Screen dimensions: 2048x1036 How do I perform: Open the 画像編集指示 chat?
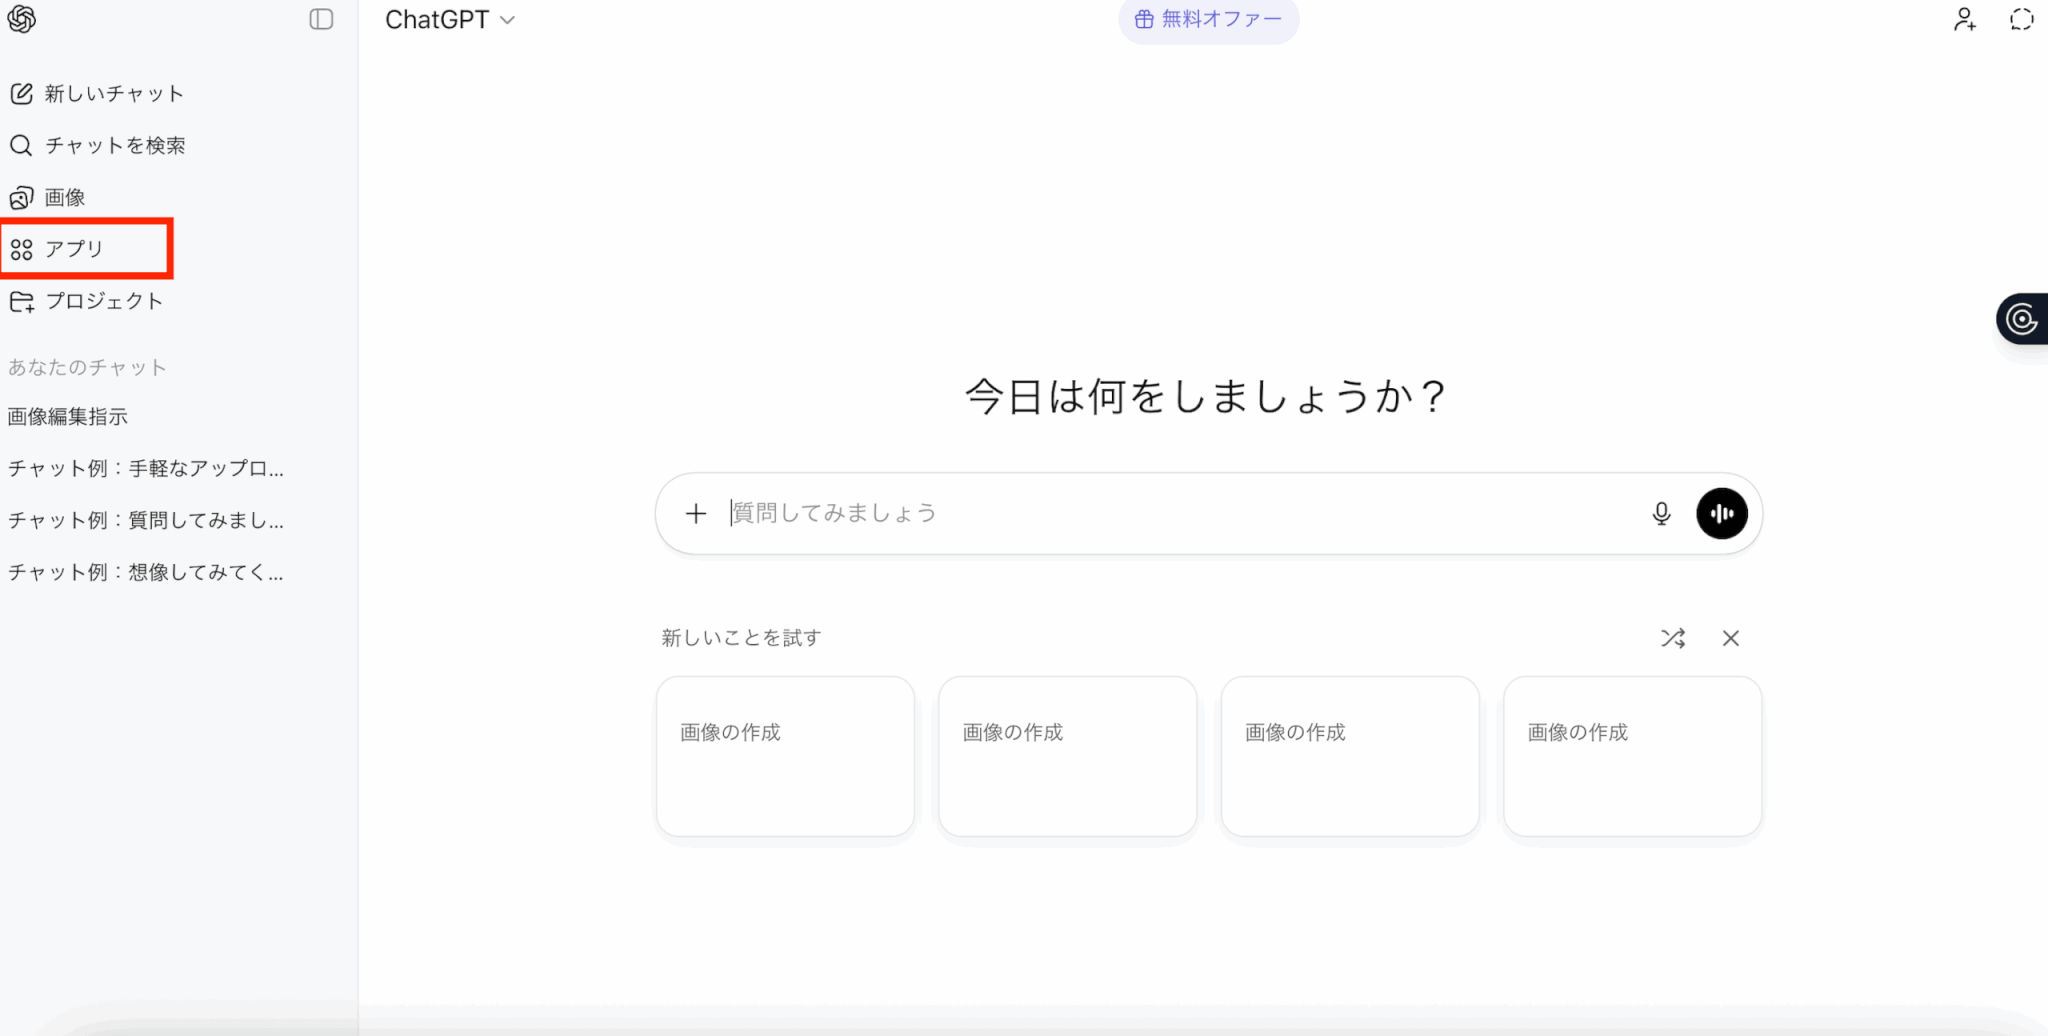68,417
